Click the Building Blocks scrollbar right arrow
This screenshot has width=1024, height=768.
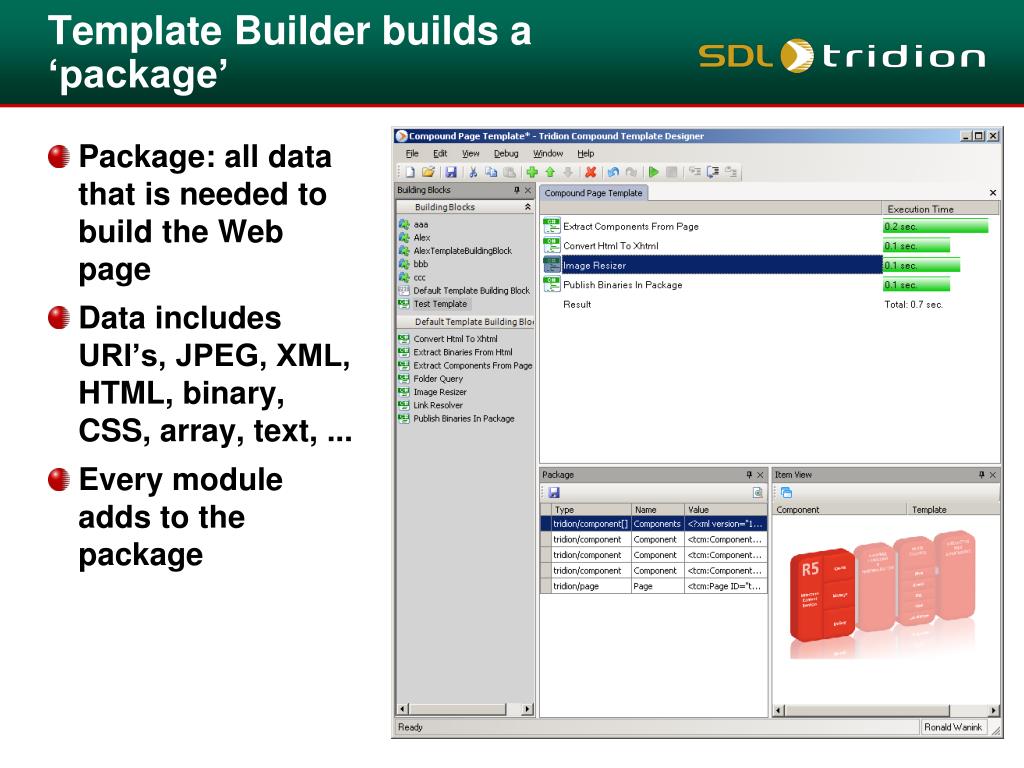pyautogui.click(x=528, y=709)
